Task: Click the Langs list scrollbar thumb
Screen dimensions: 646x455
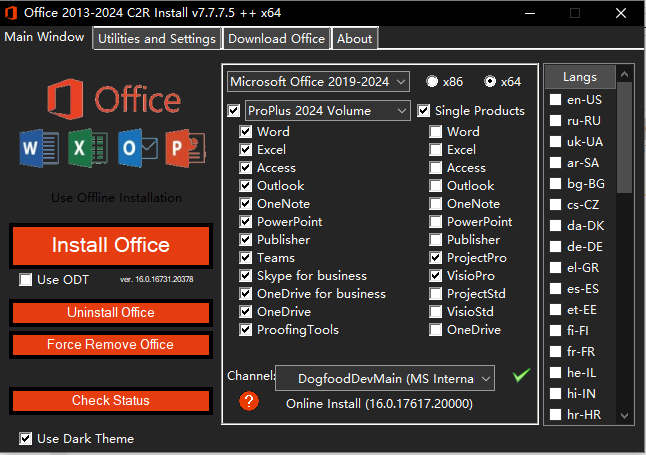Action: coord(625,137)
